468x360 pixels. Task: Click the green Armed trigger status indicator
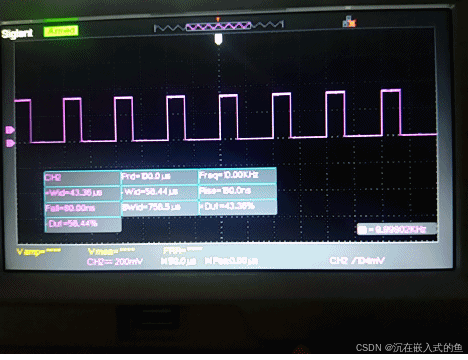coord(61,31)
